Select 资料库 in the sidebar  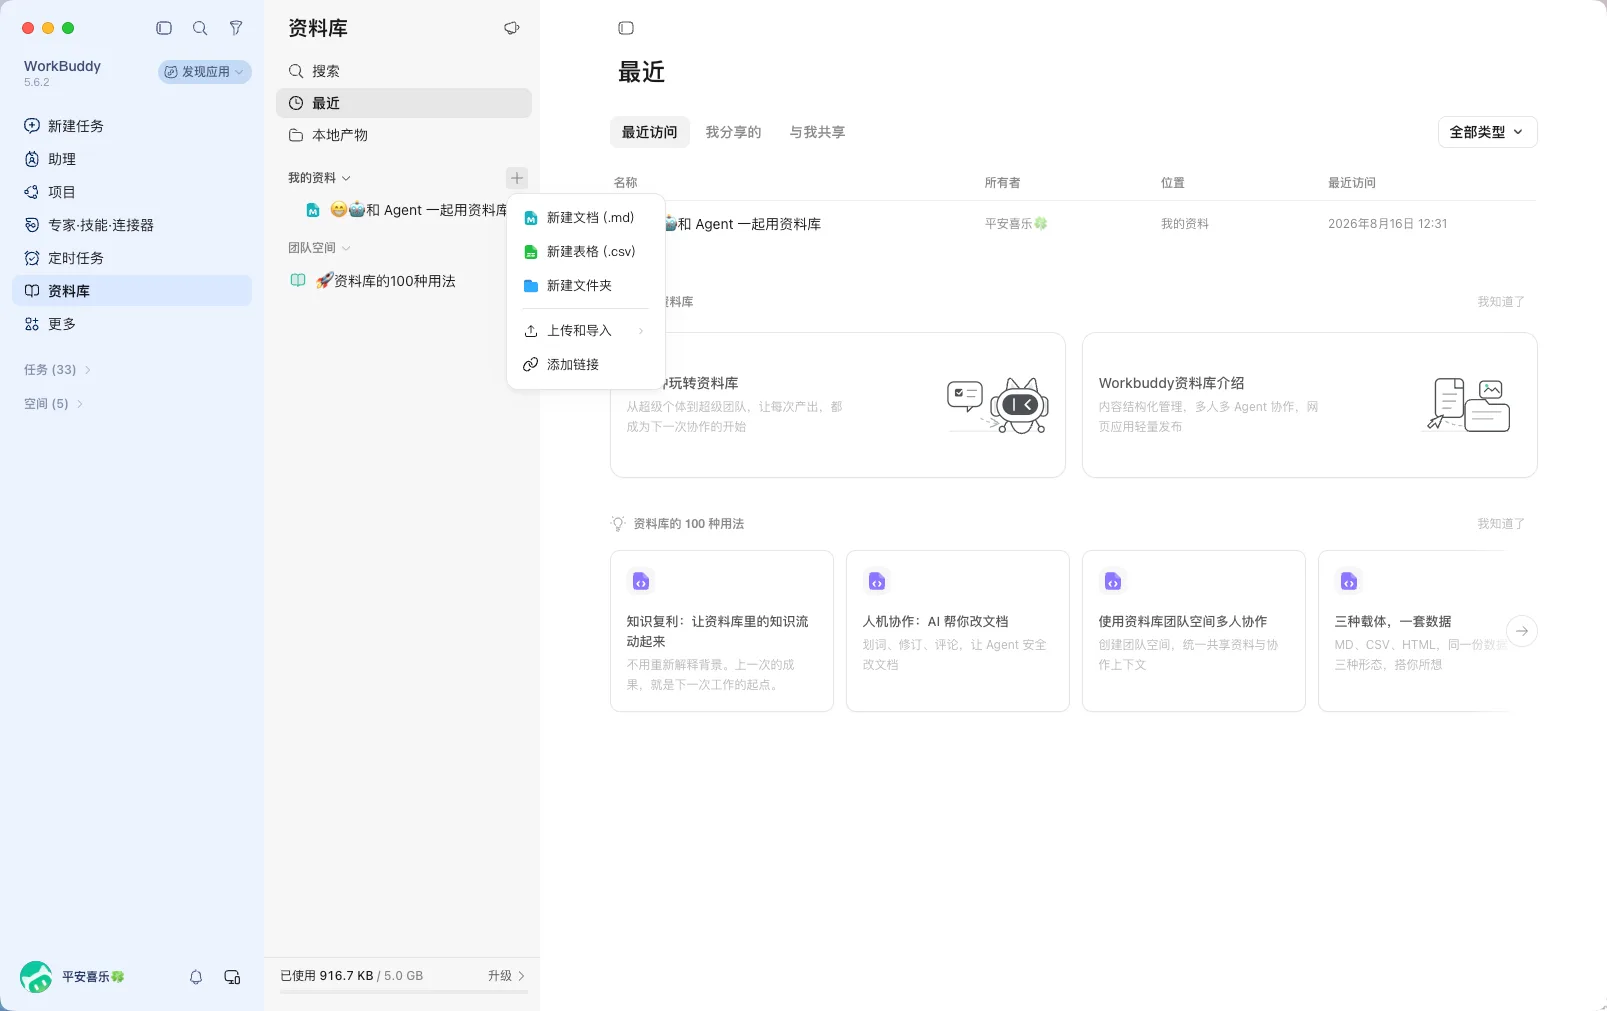pyautogui.click(x=132, y=291)
